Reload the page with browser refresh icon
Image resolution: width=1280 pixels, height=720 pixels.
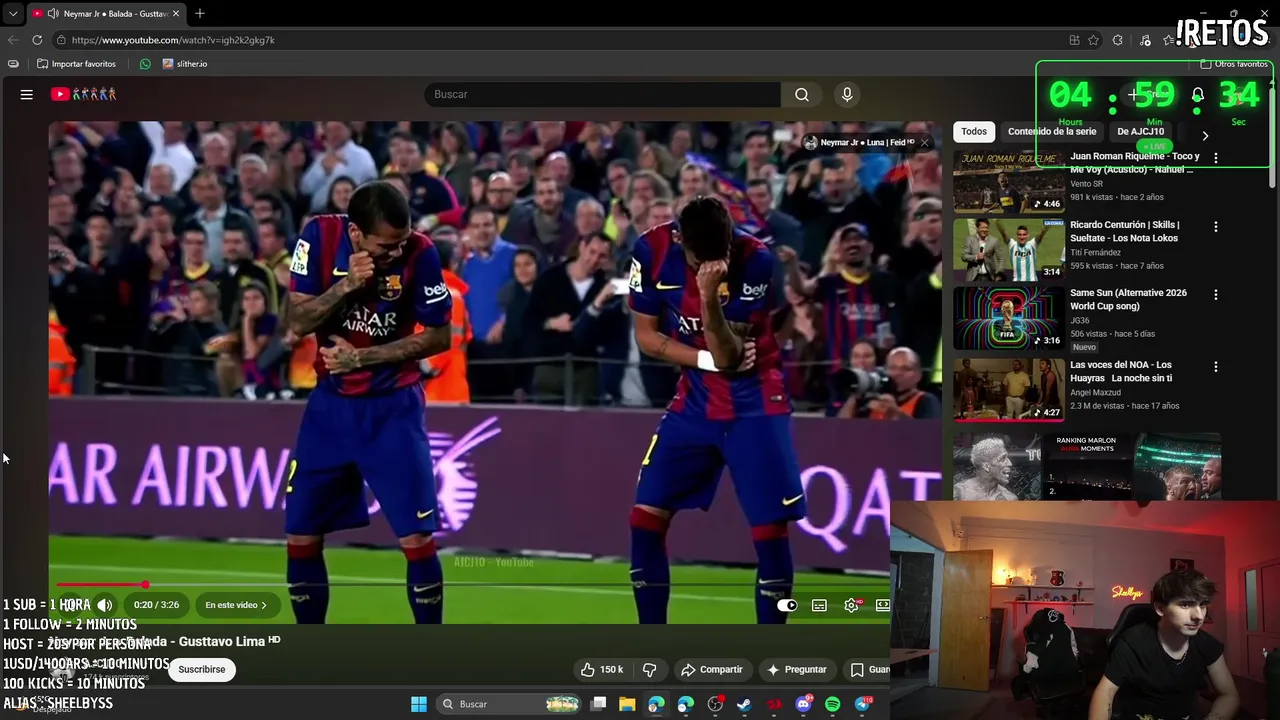pyautogui.click(x=37, y=40)
